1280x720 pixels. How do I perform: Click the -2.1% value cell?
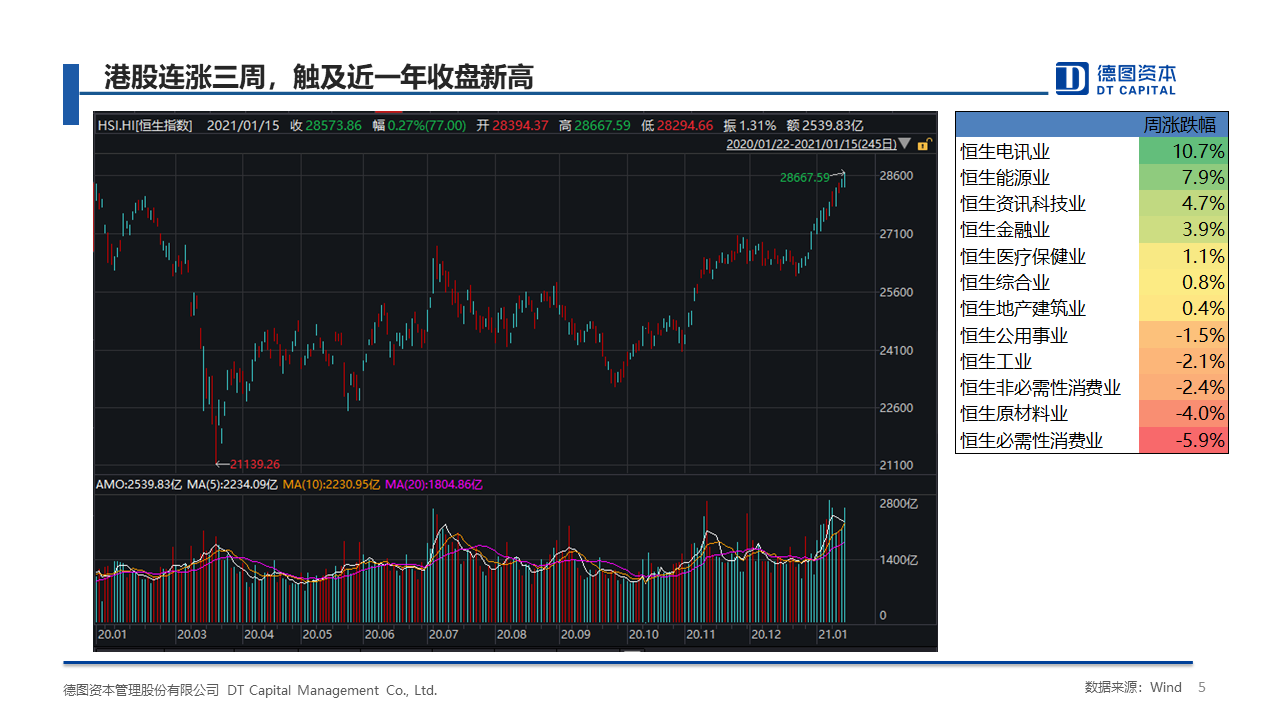tap(1184, 361)
